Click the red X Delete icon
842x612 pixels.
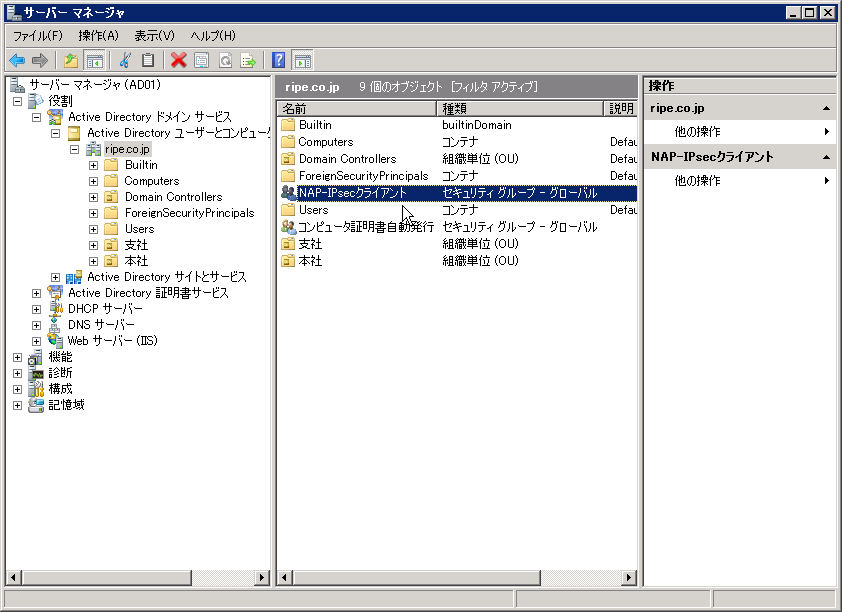178,61
